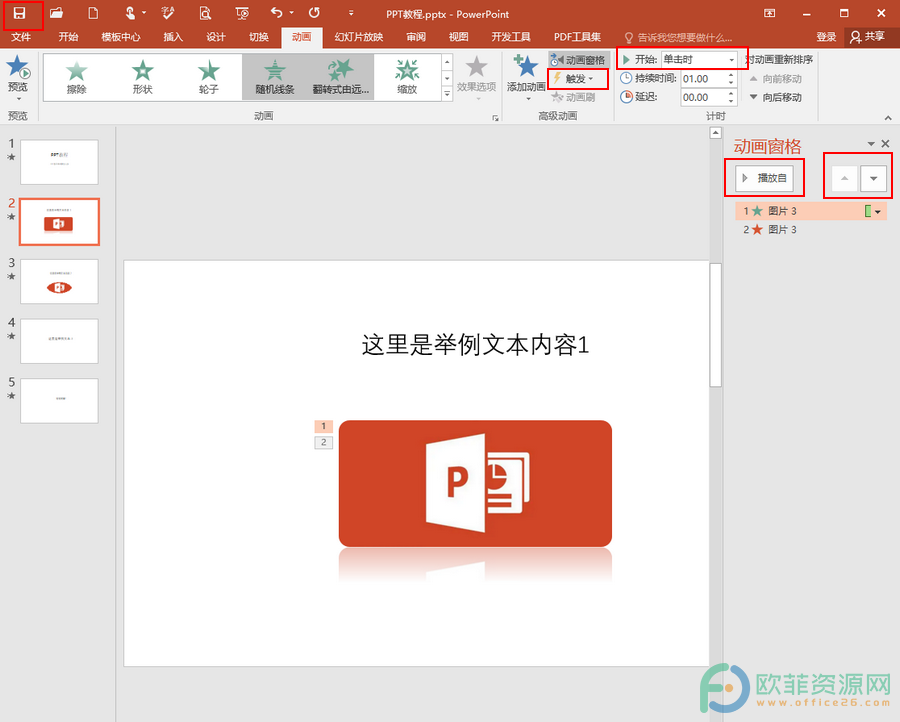Save the presentation with the floppy icon
Image resolution: width=900 pixels, height=722 pixels.
[x=20, y=13]
